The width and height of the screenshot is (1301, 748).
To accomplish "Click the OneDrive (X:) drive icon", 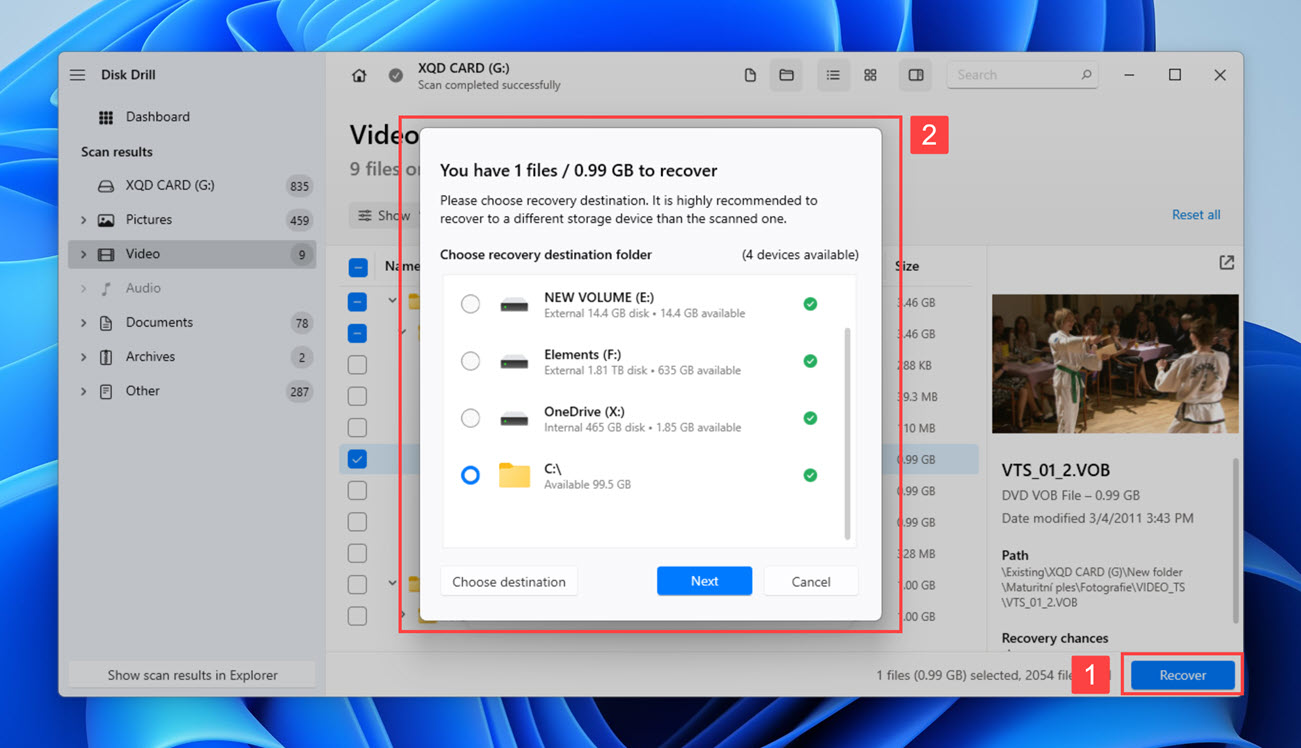I will (x=514, y=418).
